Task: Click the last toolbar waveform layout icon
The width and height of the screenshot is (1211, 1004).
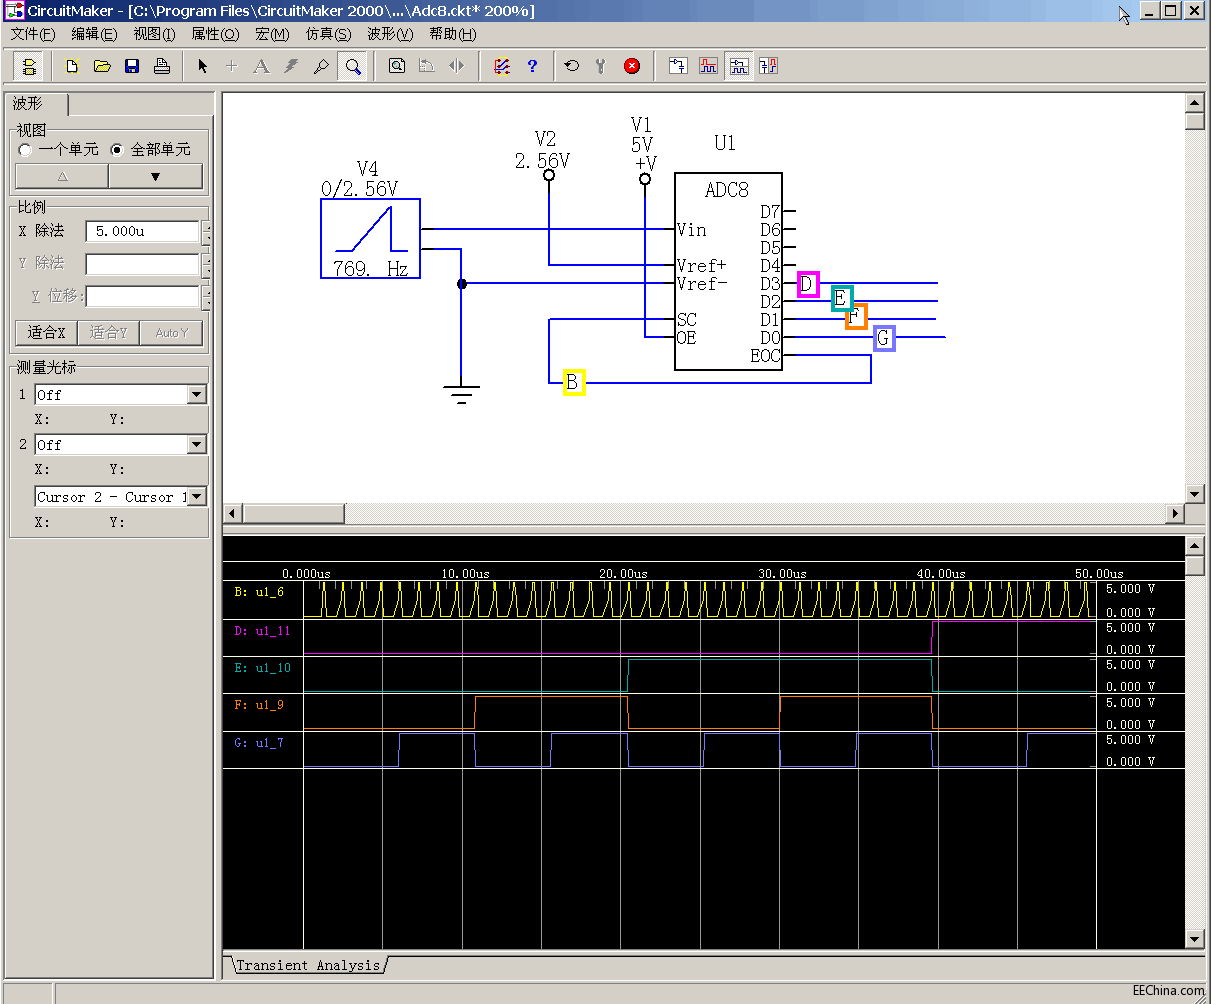Action: [768, 66]
